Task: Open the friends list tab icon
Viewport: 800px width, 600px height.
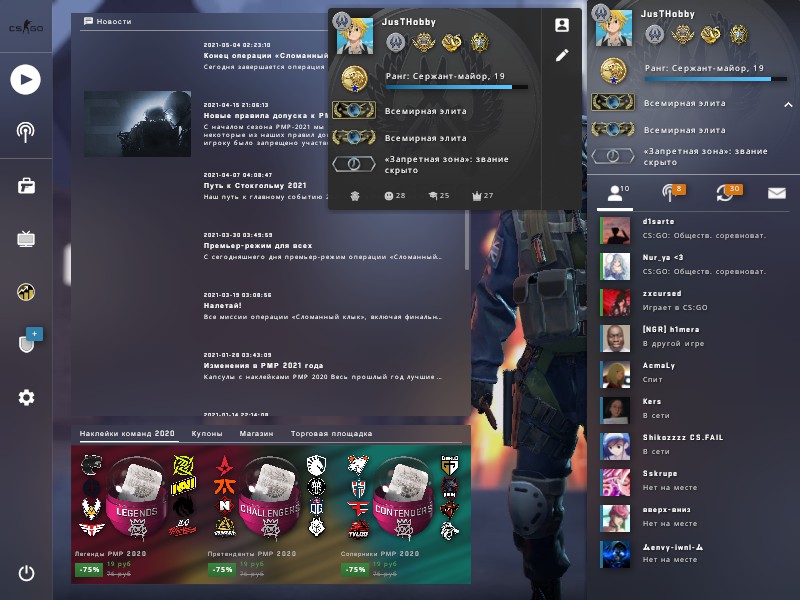Action: (615, 193)
